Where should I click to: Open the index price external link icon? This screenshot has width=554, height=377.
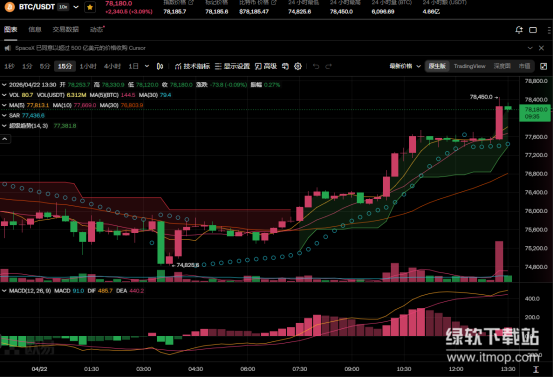coord(191,2)
